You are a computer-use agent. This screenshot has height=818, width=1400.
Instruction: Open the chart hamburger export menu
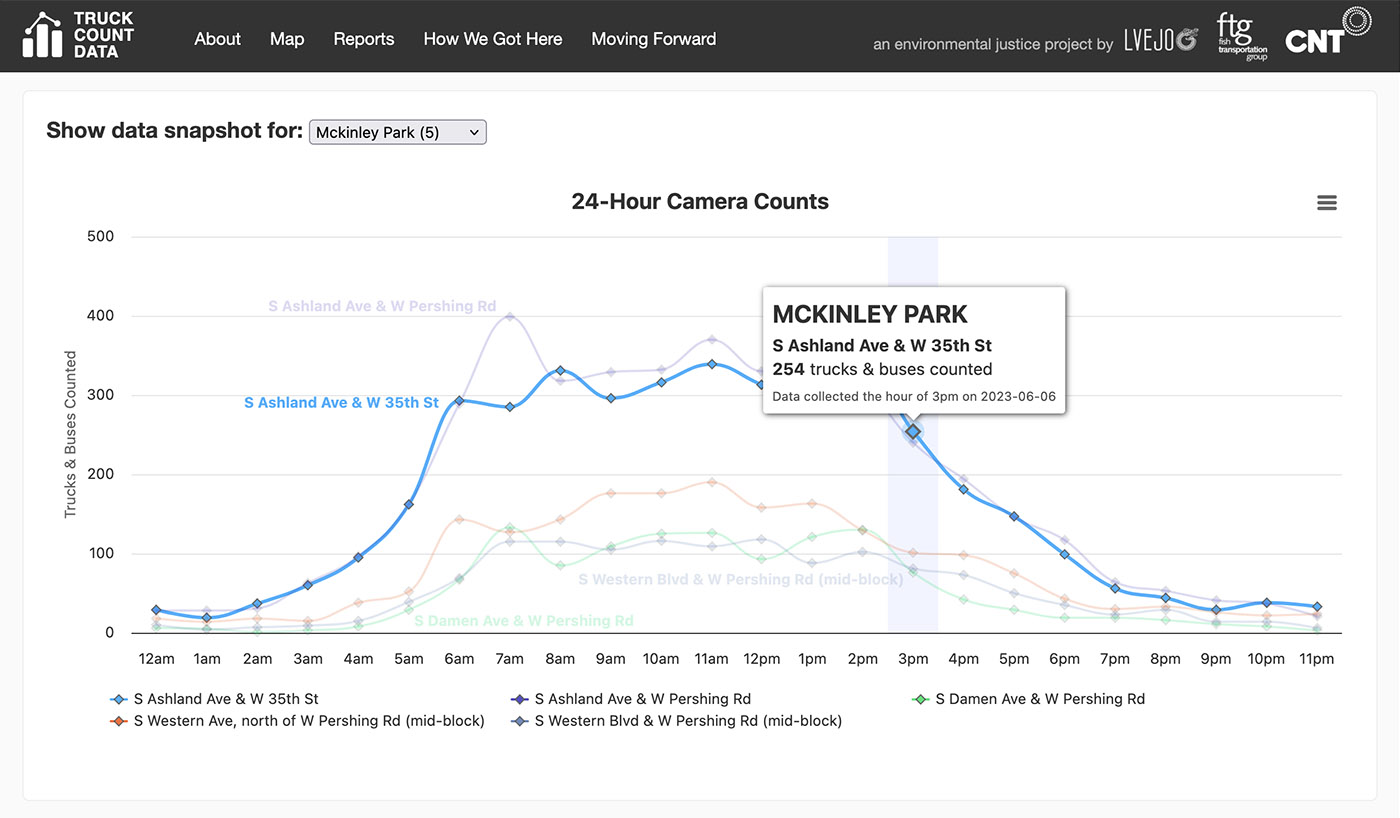tap(1327, 202)
